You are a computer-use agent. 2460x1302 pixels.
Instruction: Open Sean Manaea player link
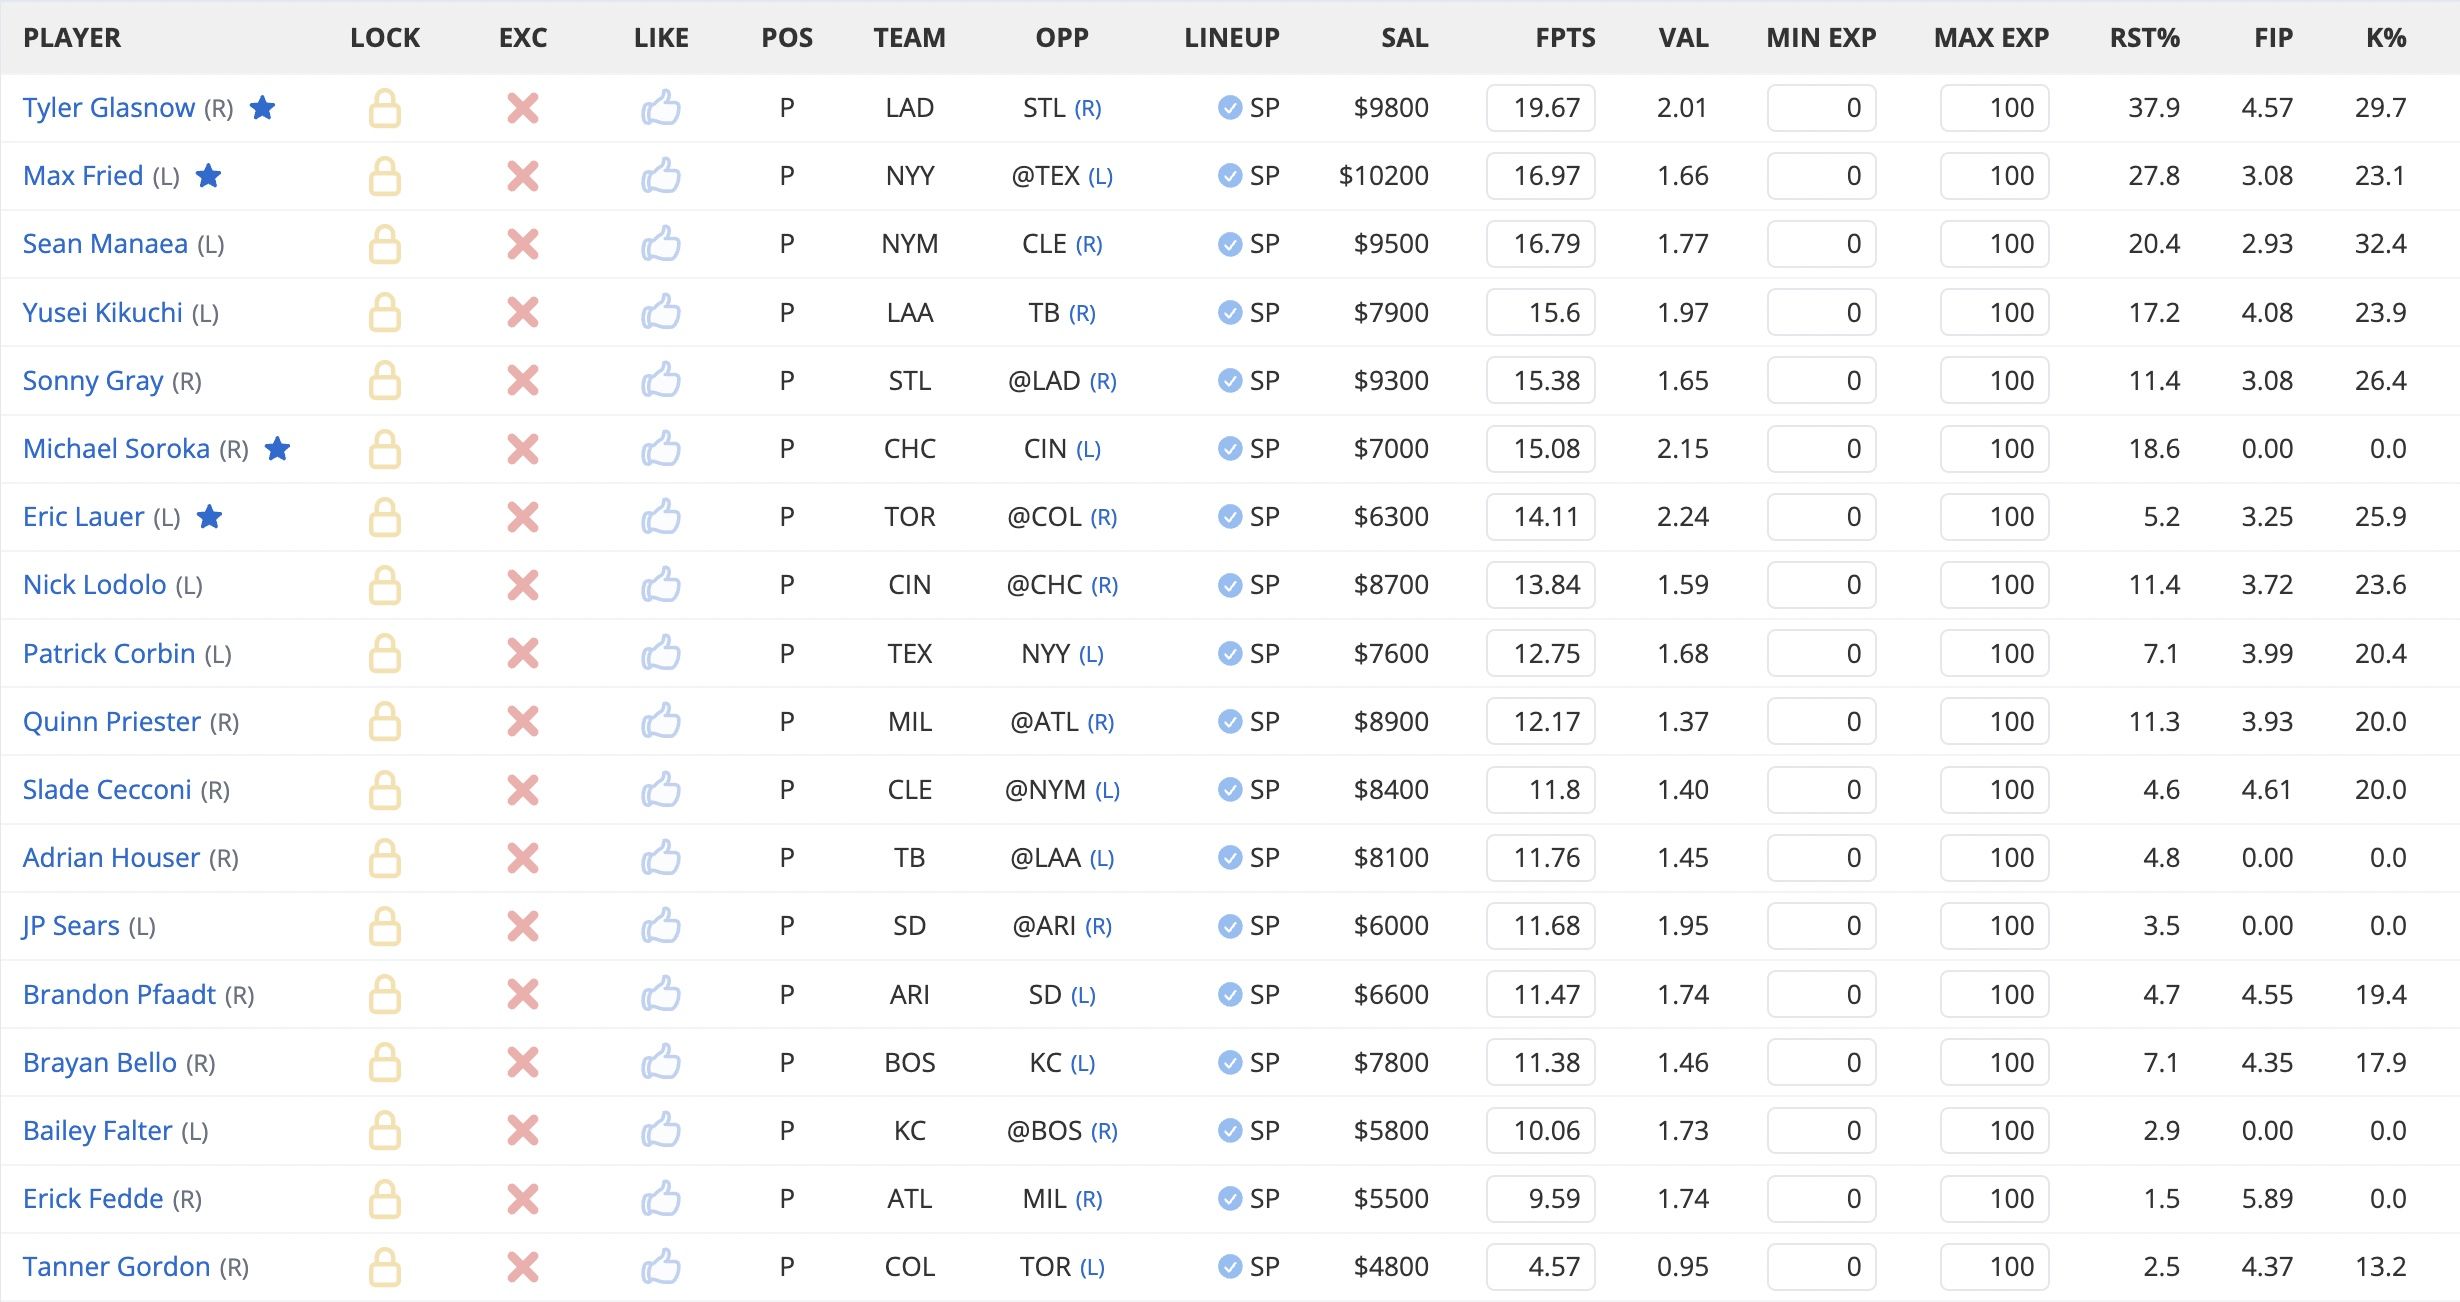[x=105, y=244]
